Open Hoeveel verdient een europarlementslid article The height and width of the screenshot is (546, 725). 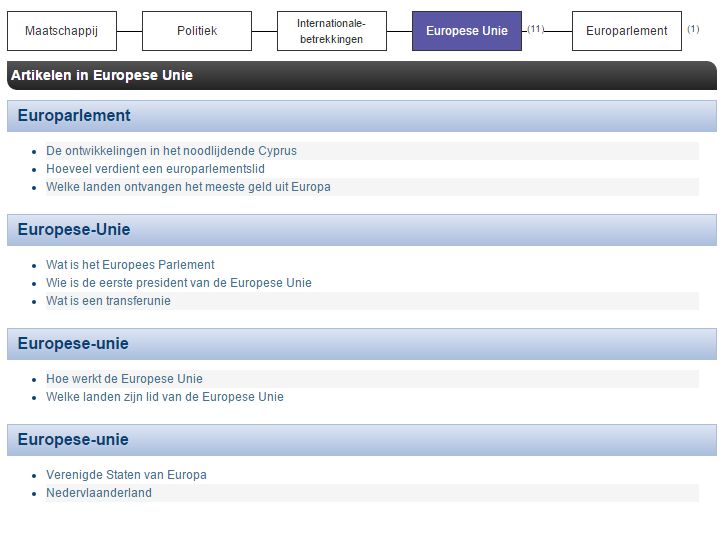pyautogui.click(x=155, y=169)
